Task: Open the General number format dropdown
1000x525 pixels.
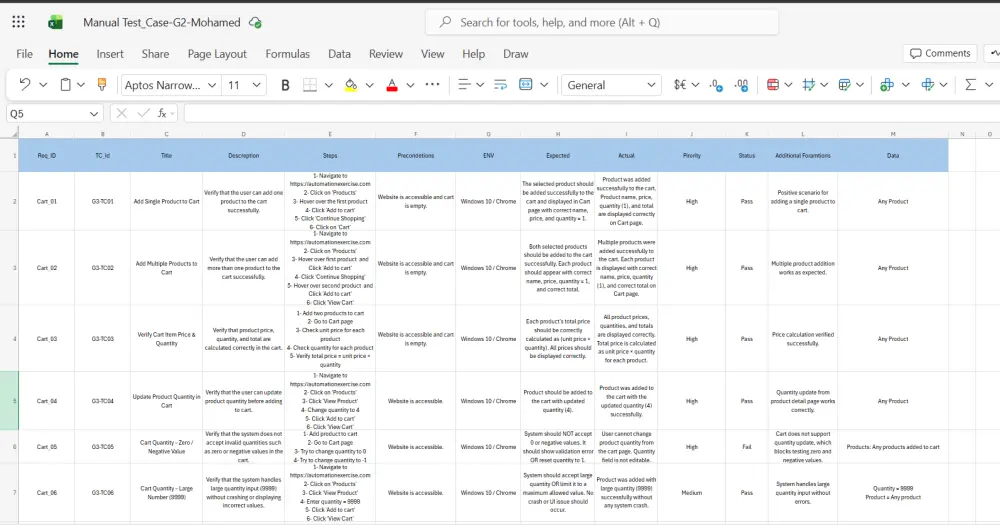Action: [x=611, y=85]
